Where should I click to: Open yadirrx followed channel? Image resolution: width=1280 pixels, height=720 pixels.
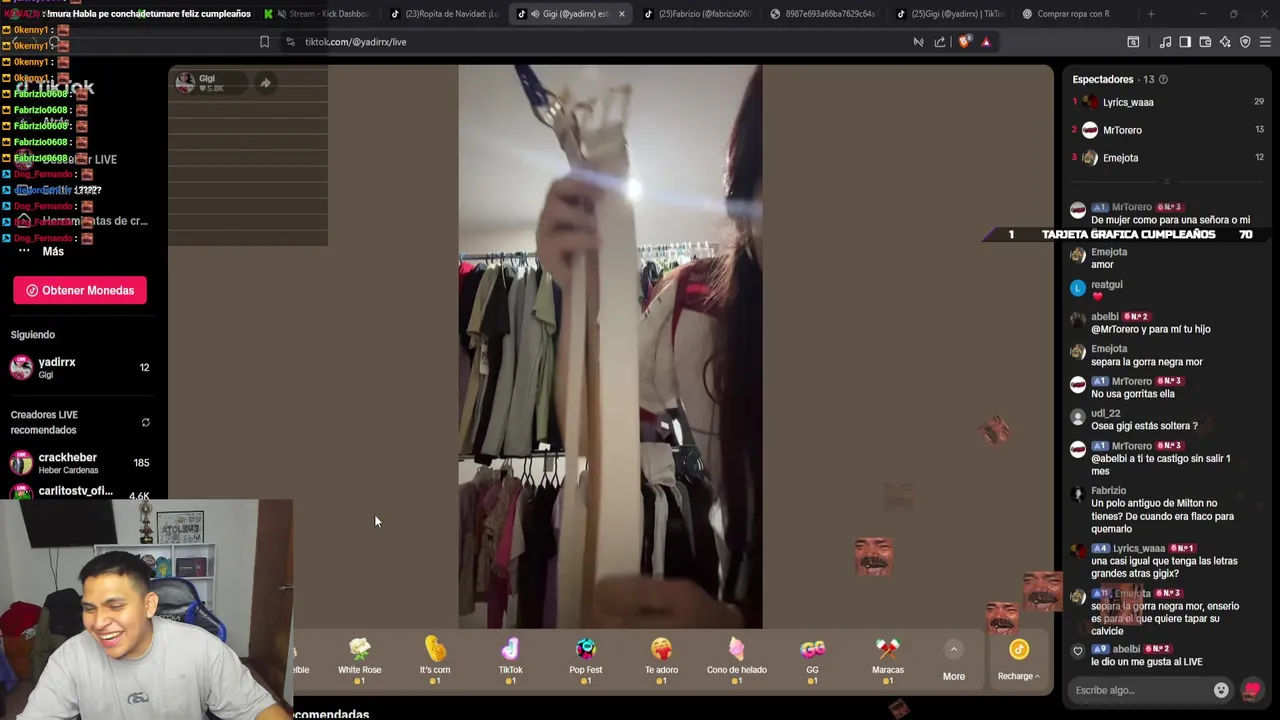80,368
